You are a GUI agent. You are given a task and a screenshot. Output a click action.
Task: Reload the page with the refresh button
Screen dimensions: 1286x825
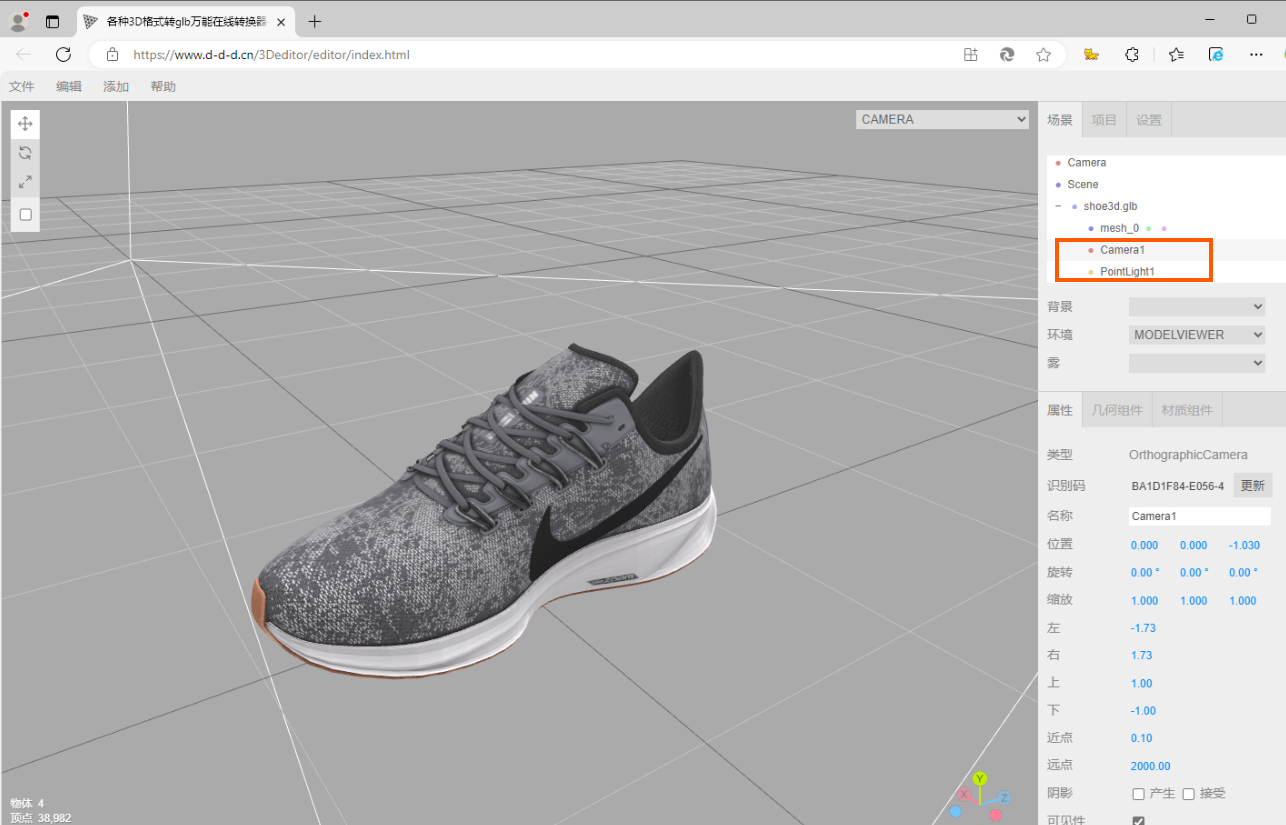(63, 55)
